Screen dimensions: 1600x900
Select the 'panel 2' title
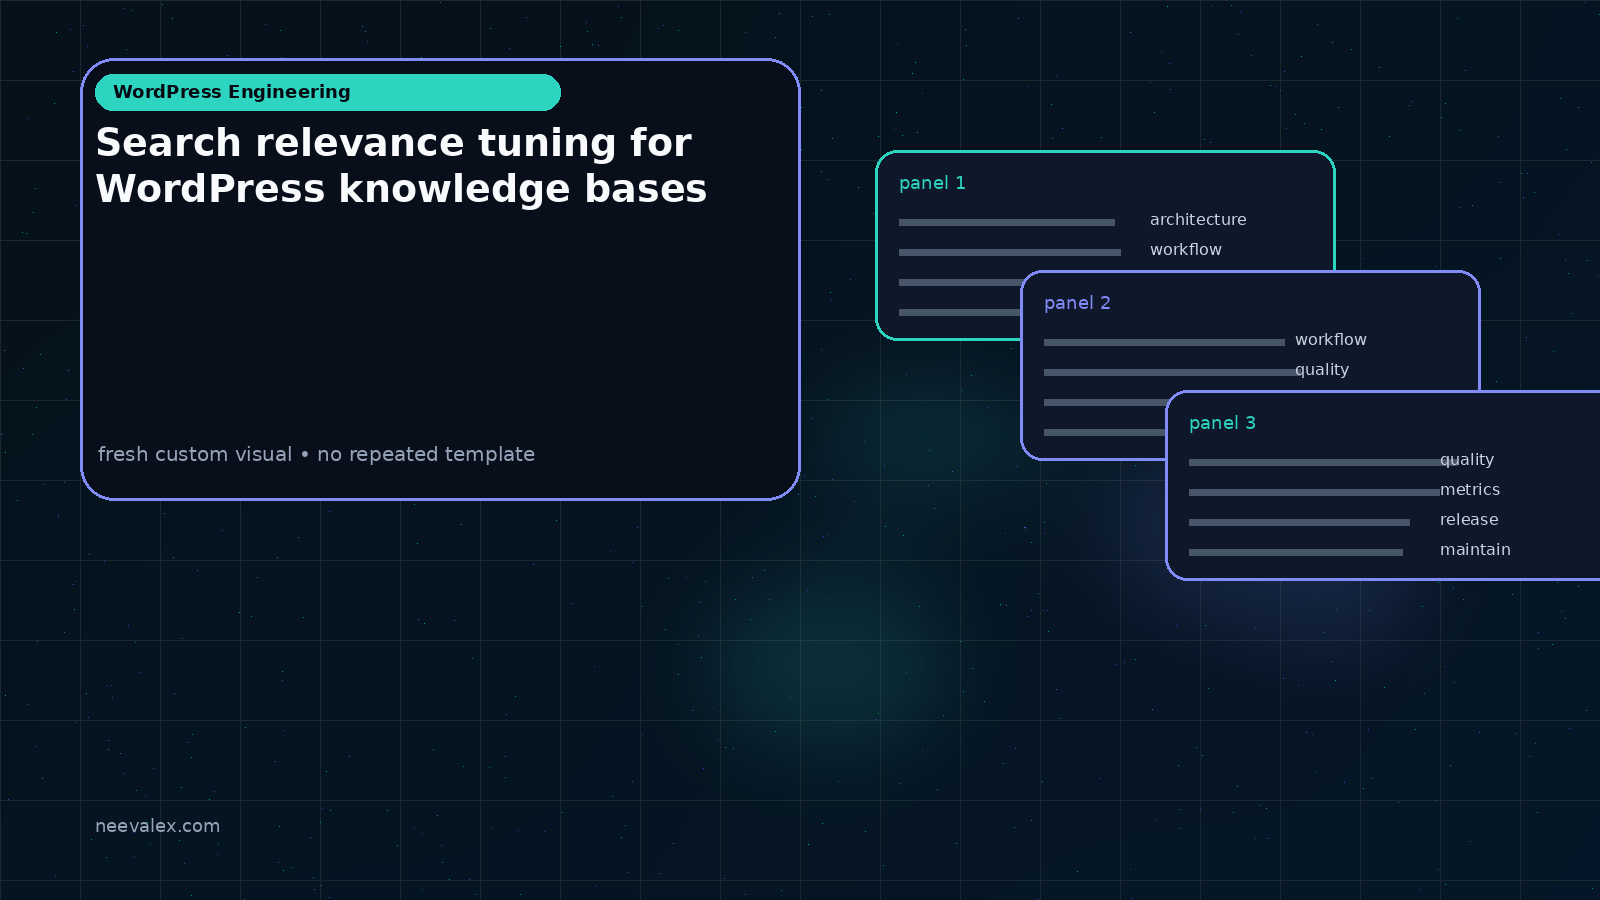(1077, 303)
